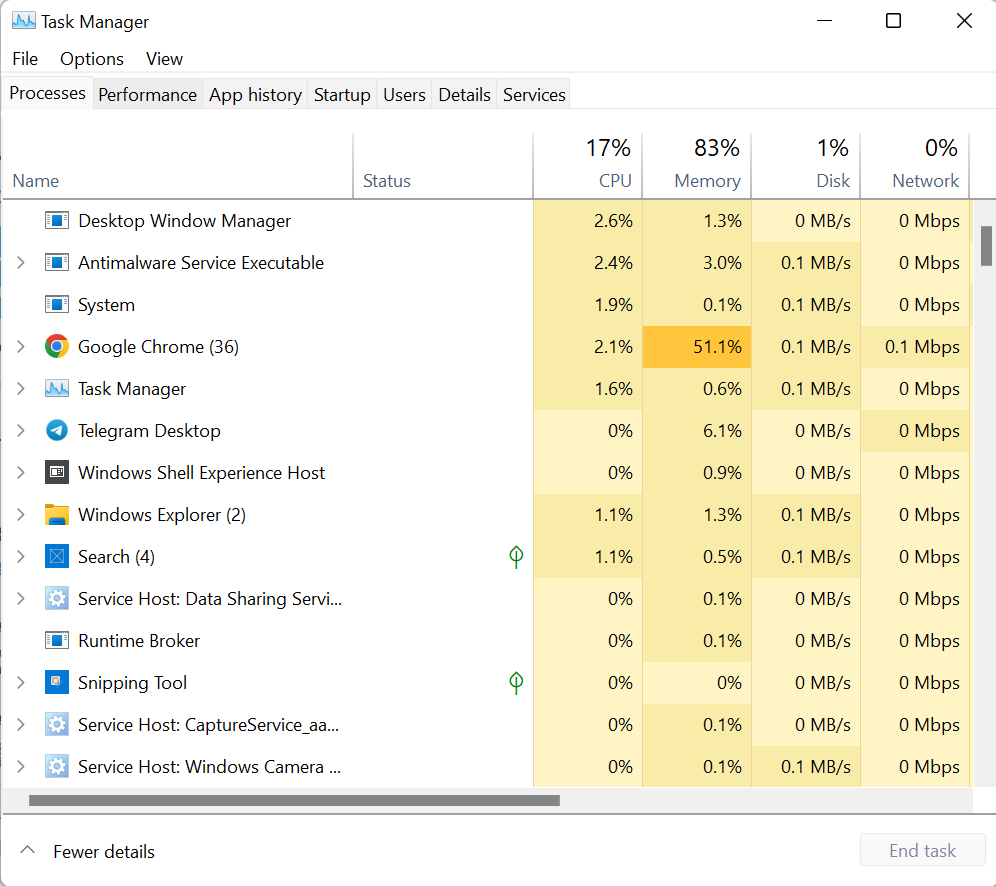Click the Desktop Window Manager process icon
The image size is (996, 886).
point(57,221)
